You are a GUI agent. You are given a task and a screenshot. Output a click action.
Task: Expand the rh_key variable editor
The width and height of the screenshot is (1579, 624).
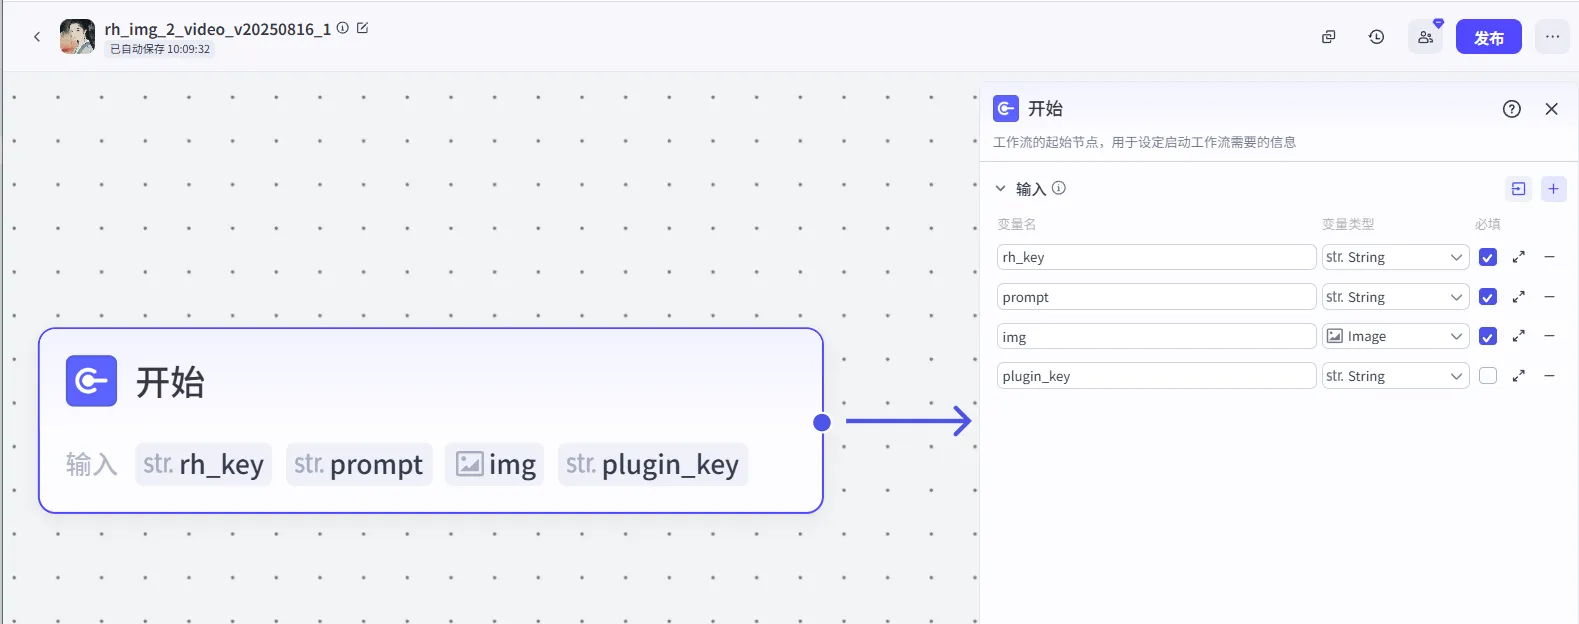(x=1518, y=257)
